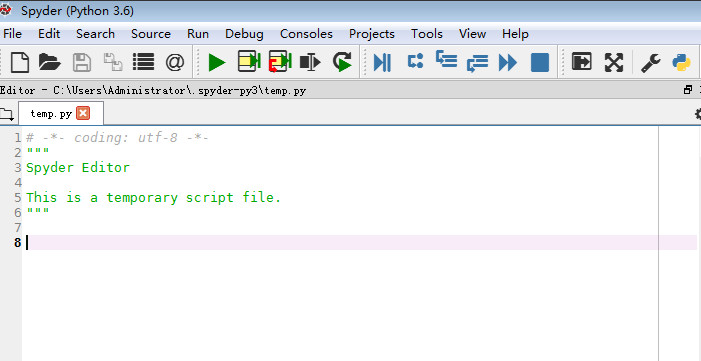The width and height of the screenshot is (701, 361).
Task: Click the 'Spyder Editor' docstring line
Action: pyautogui.click(x=78, y=168)
